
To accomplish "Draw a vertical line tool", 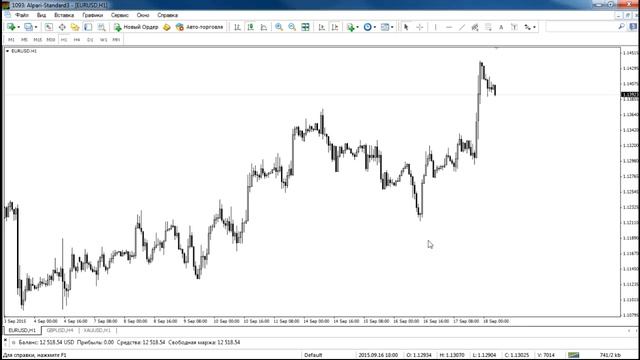I will (436, 27).
